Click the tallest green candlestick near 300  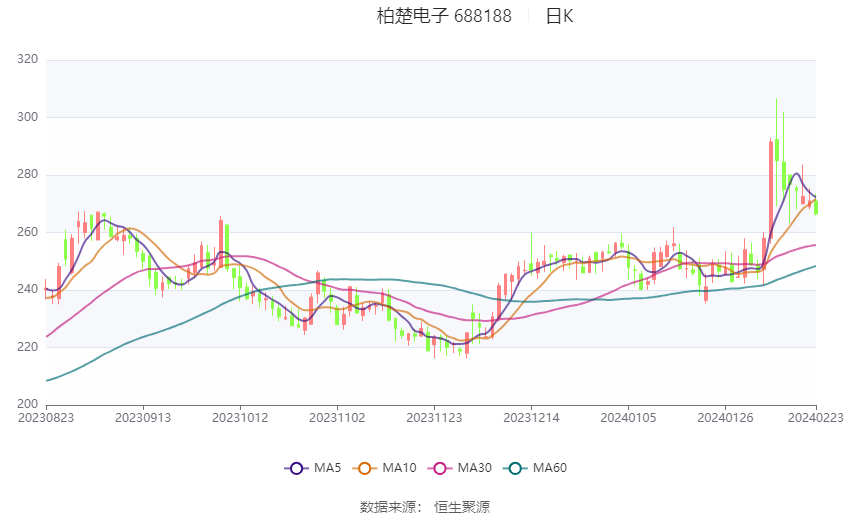tap(777, 150)
